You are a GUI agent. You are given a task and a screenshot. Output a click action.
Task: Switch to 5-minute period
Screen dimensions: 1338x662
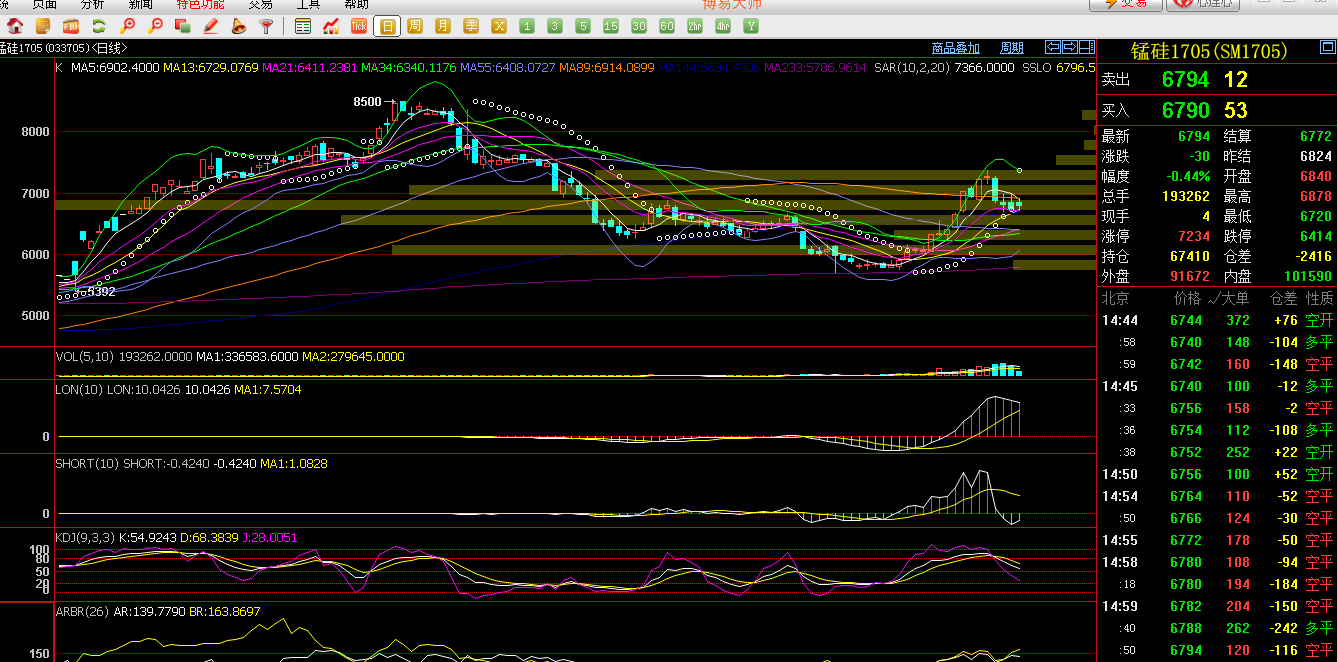[x=583, y=26]
